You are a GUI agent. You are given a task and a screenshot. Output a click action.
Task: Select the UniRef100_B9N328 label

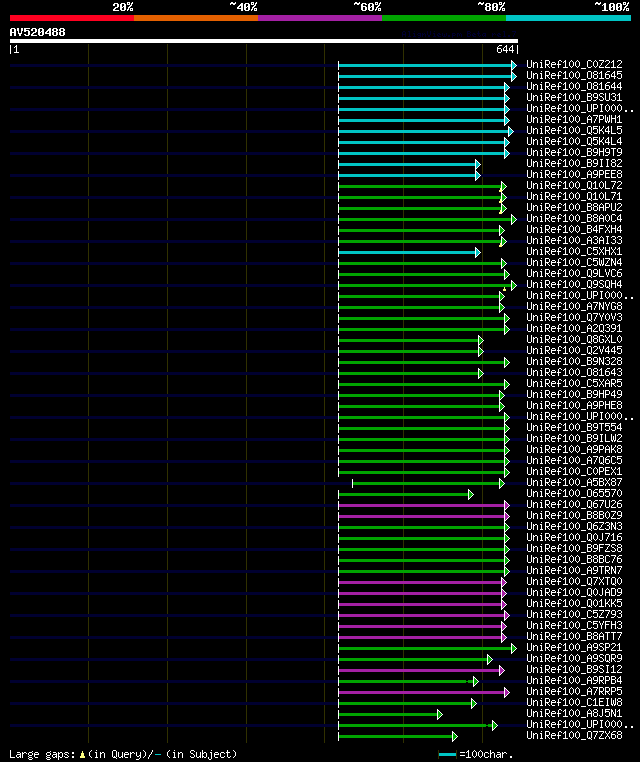574,361
